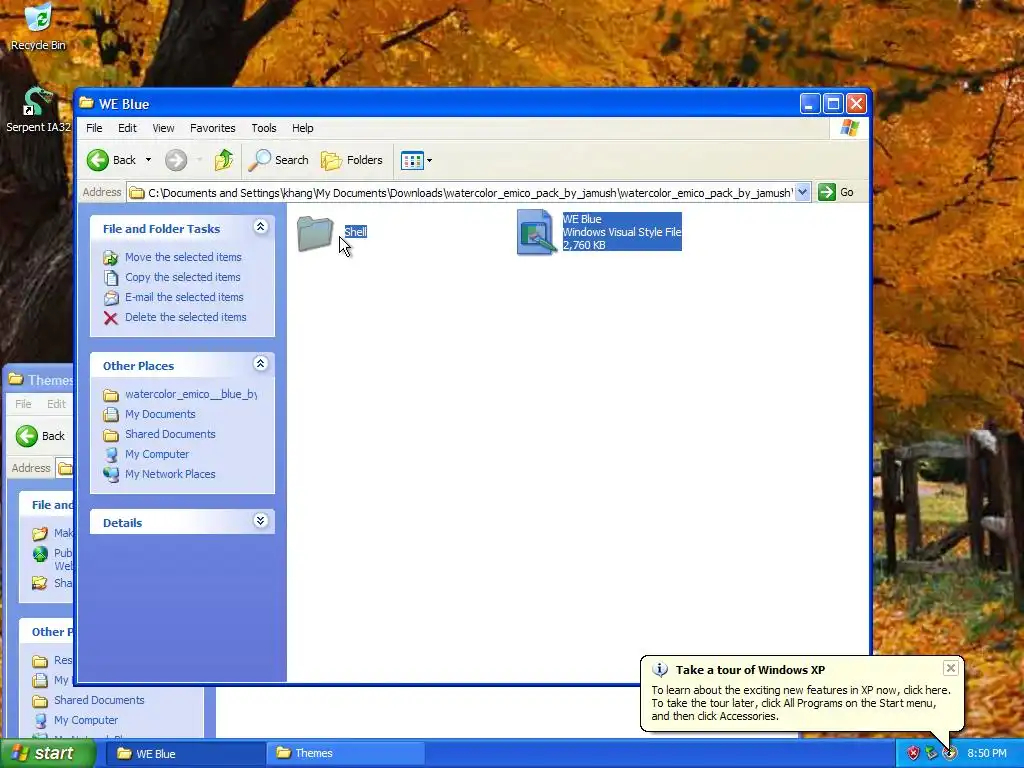Click the Themes window title bar
Screen dimensions: 1024x768
tap(39, 380)
